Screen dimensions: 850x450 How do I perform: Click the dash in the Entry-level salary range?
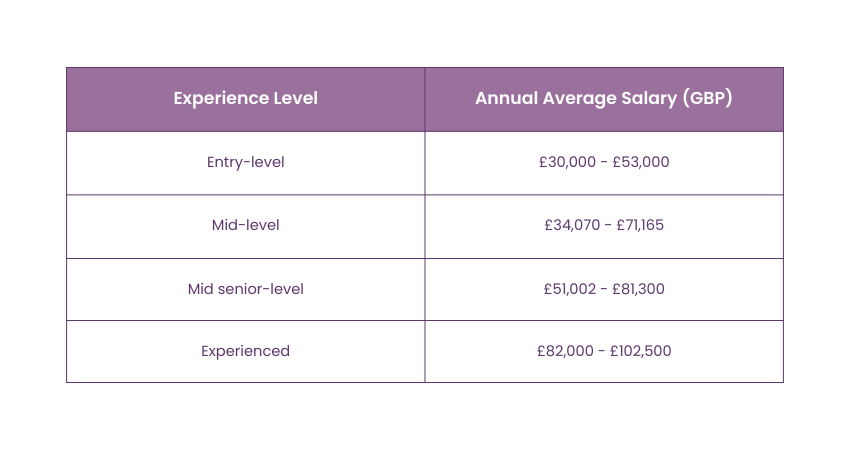(x=604, y=162)
